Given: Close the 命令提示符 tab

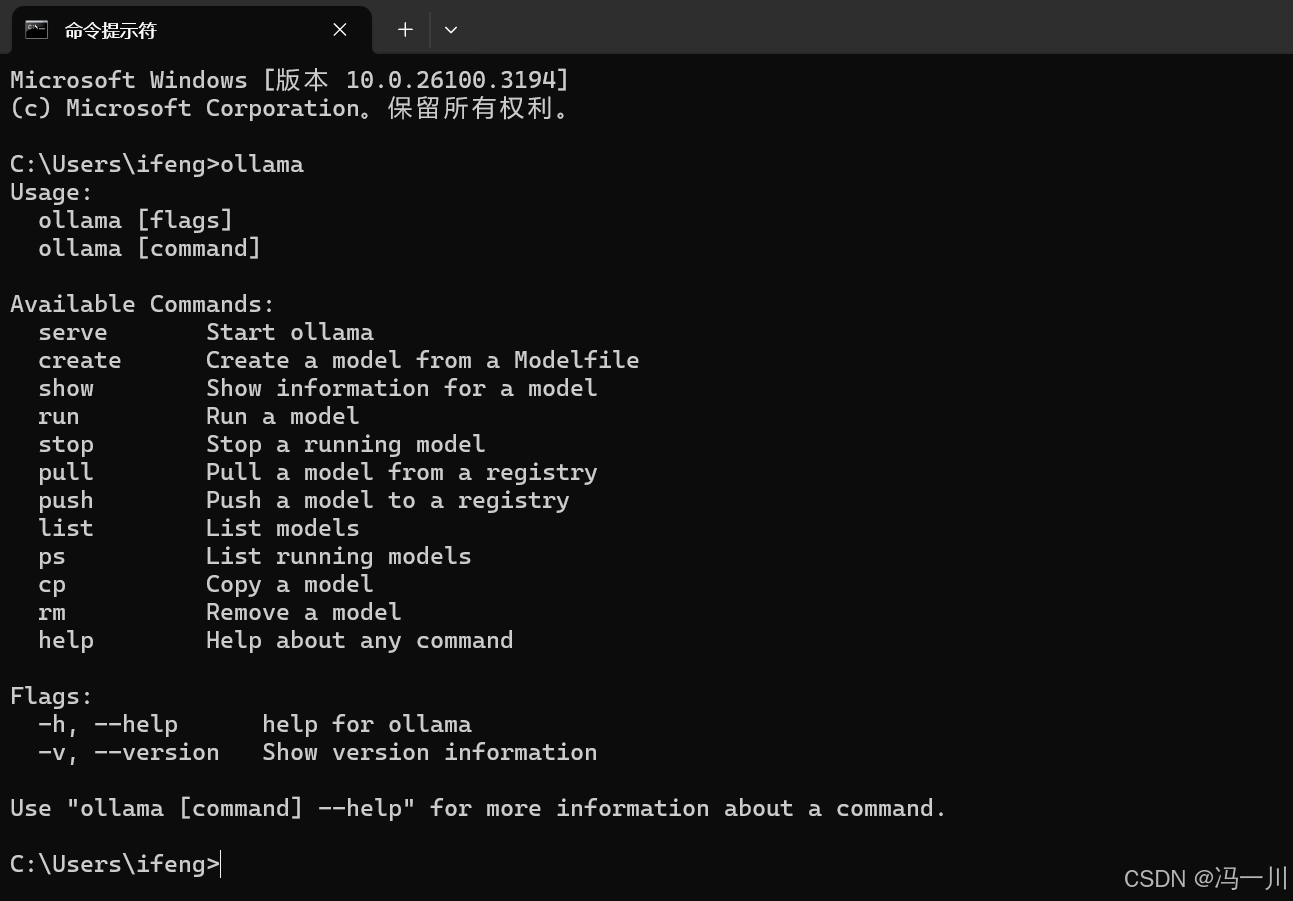Looking at the screenshot, I should [340, 30].
